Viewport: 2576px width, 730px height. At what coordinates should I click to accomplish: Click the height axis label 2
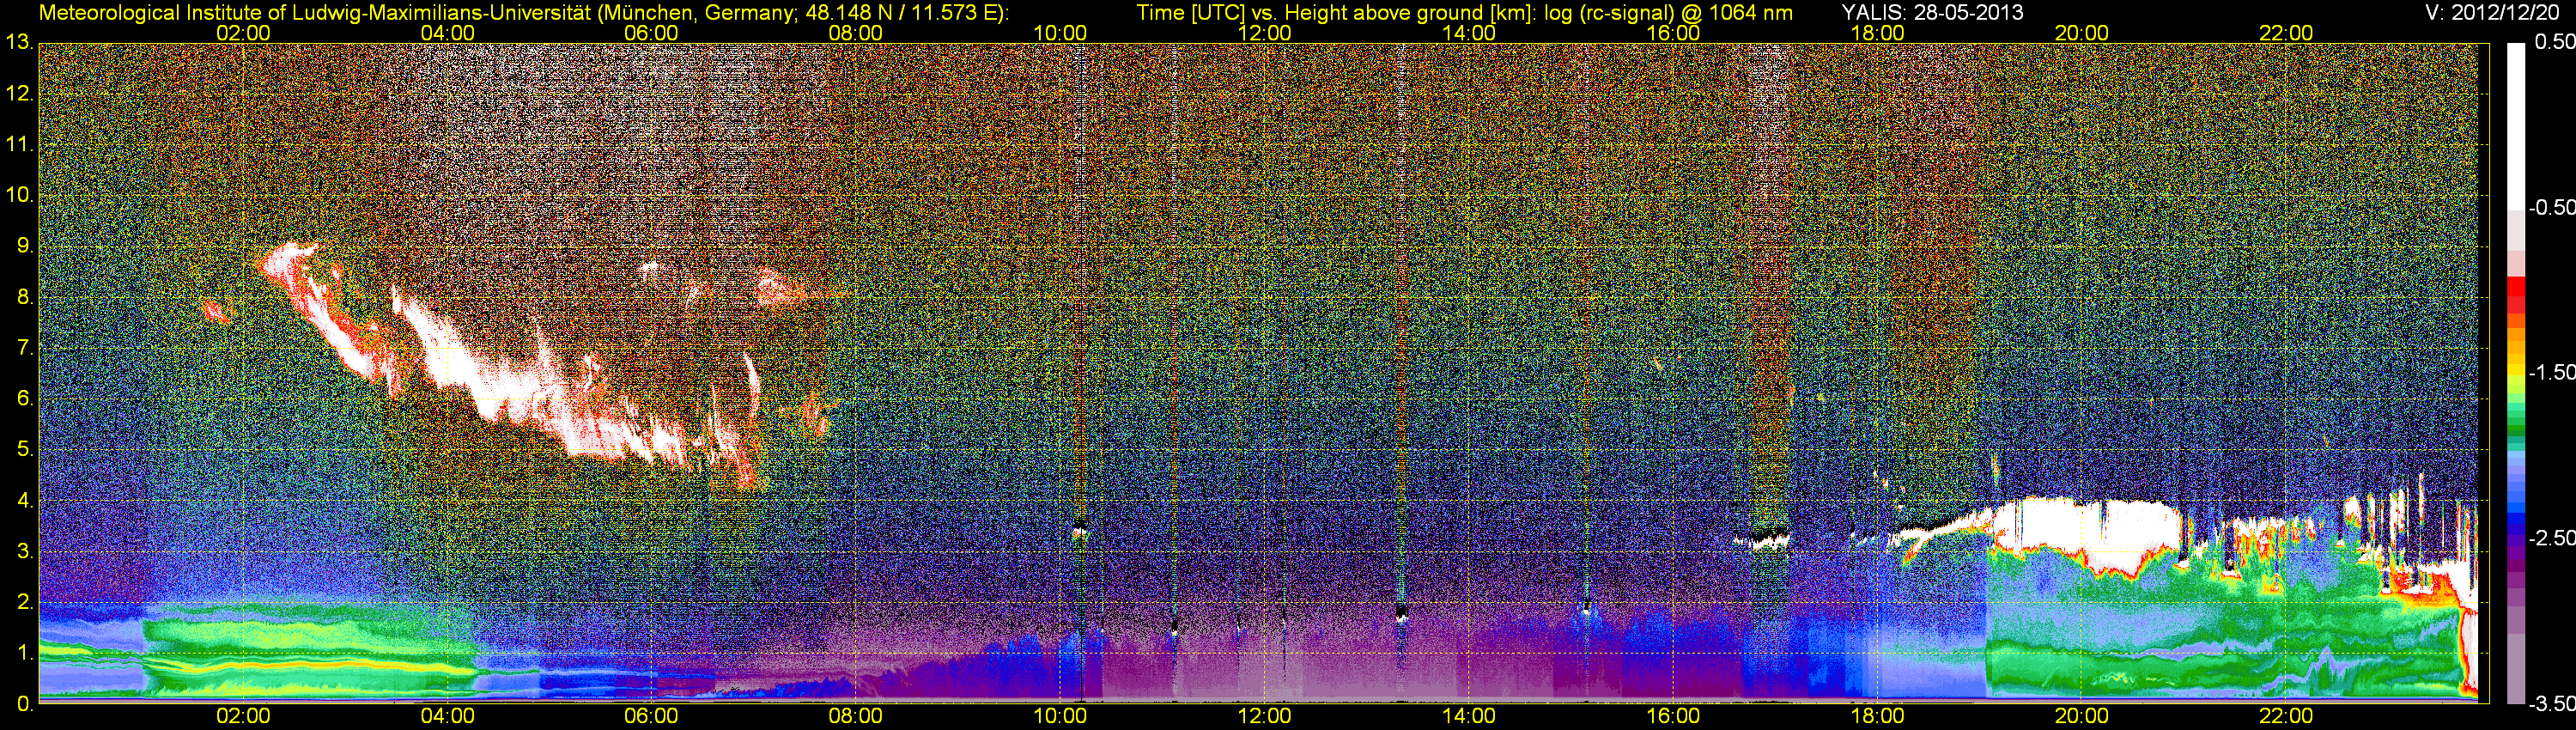pos(24,602)
